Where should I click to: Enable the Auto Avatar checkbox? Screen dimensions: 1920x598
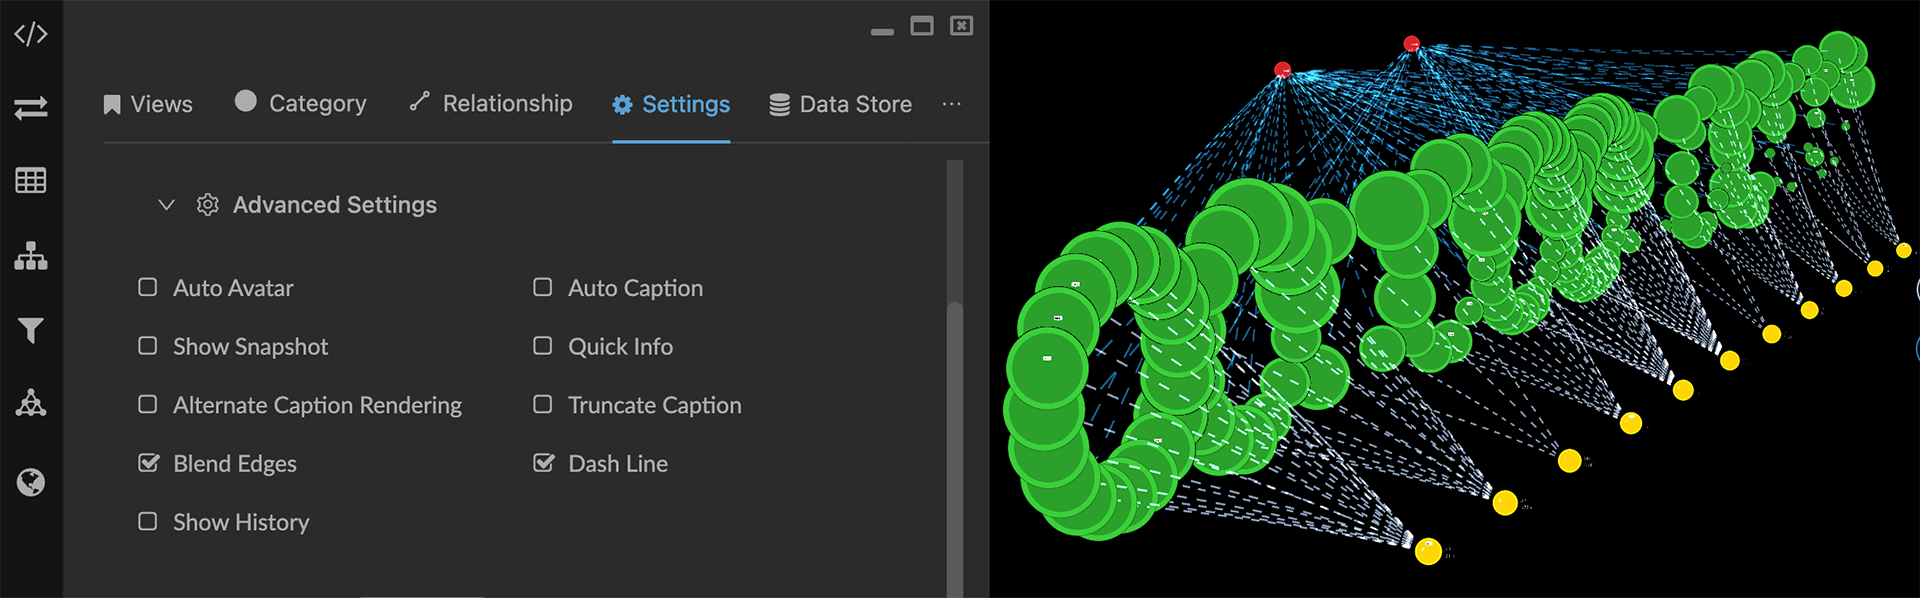tap(148, 288)
